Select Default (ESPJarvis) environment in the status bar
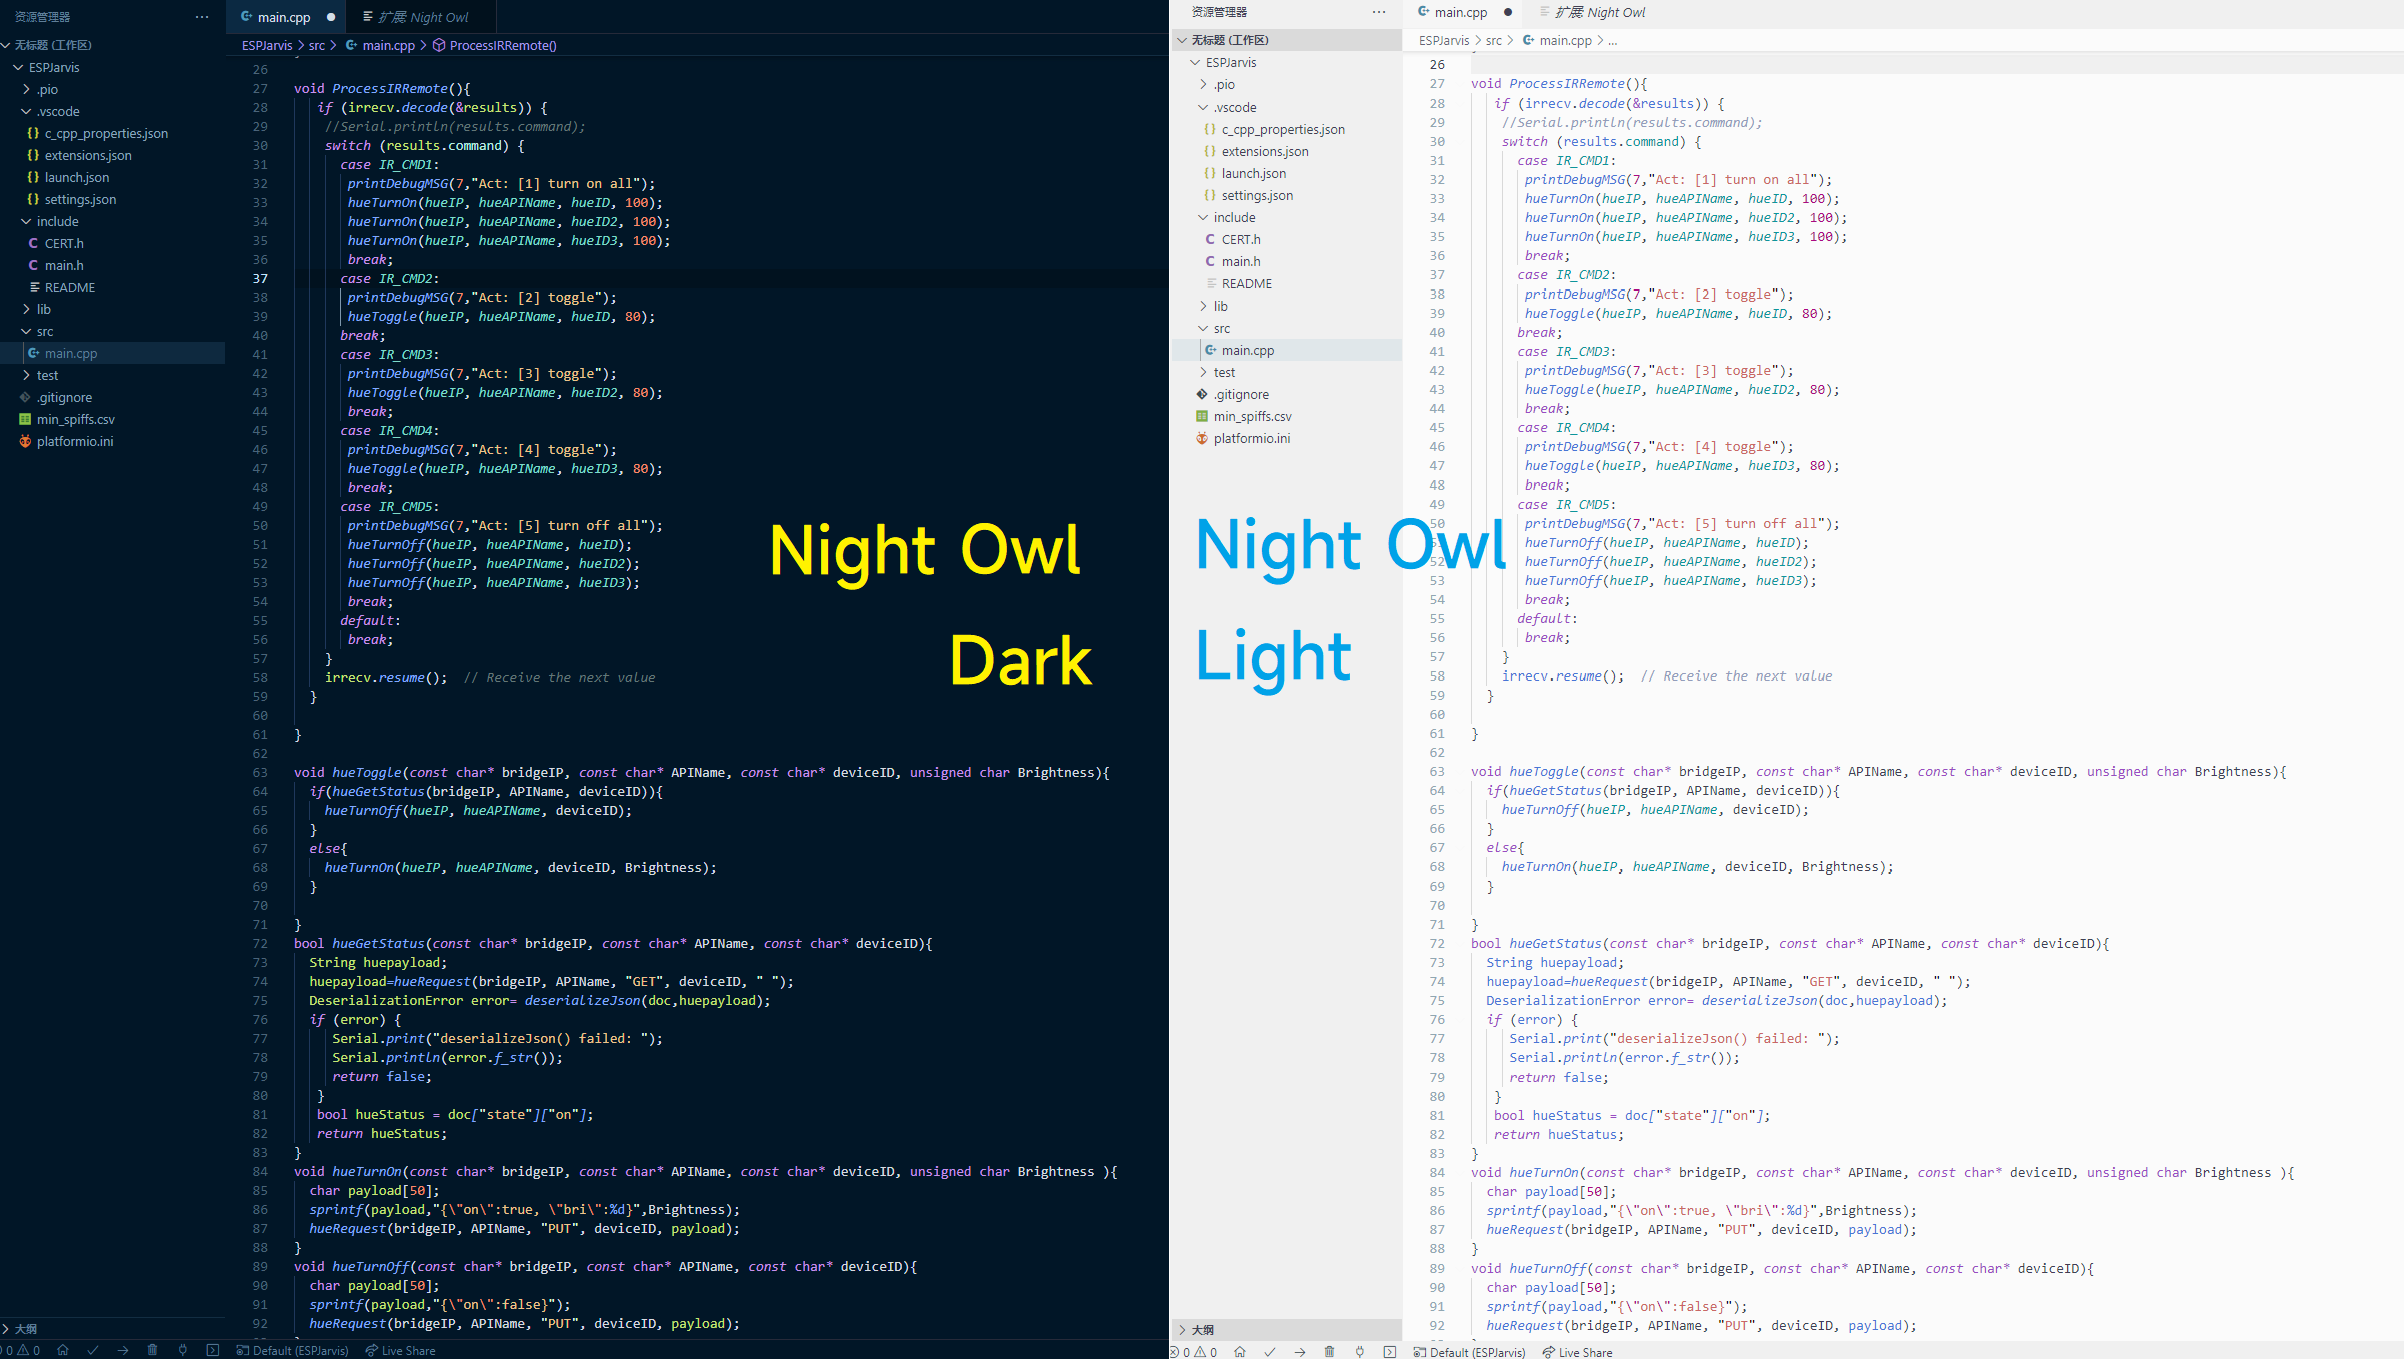Screen dimensions: 2406x1359 coord(299,1351)
